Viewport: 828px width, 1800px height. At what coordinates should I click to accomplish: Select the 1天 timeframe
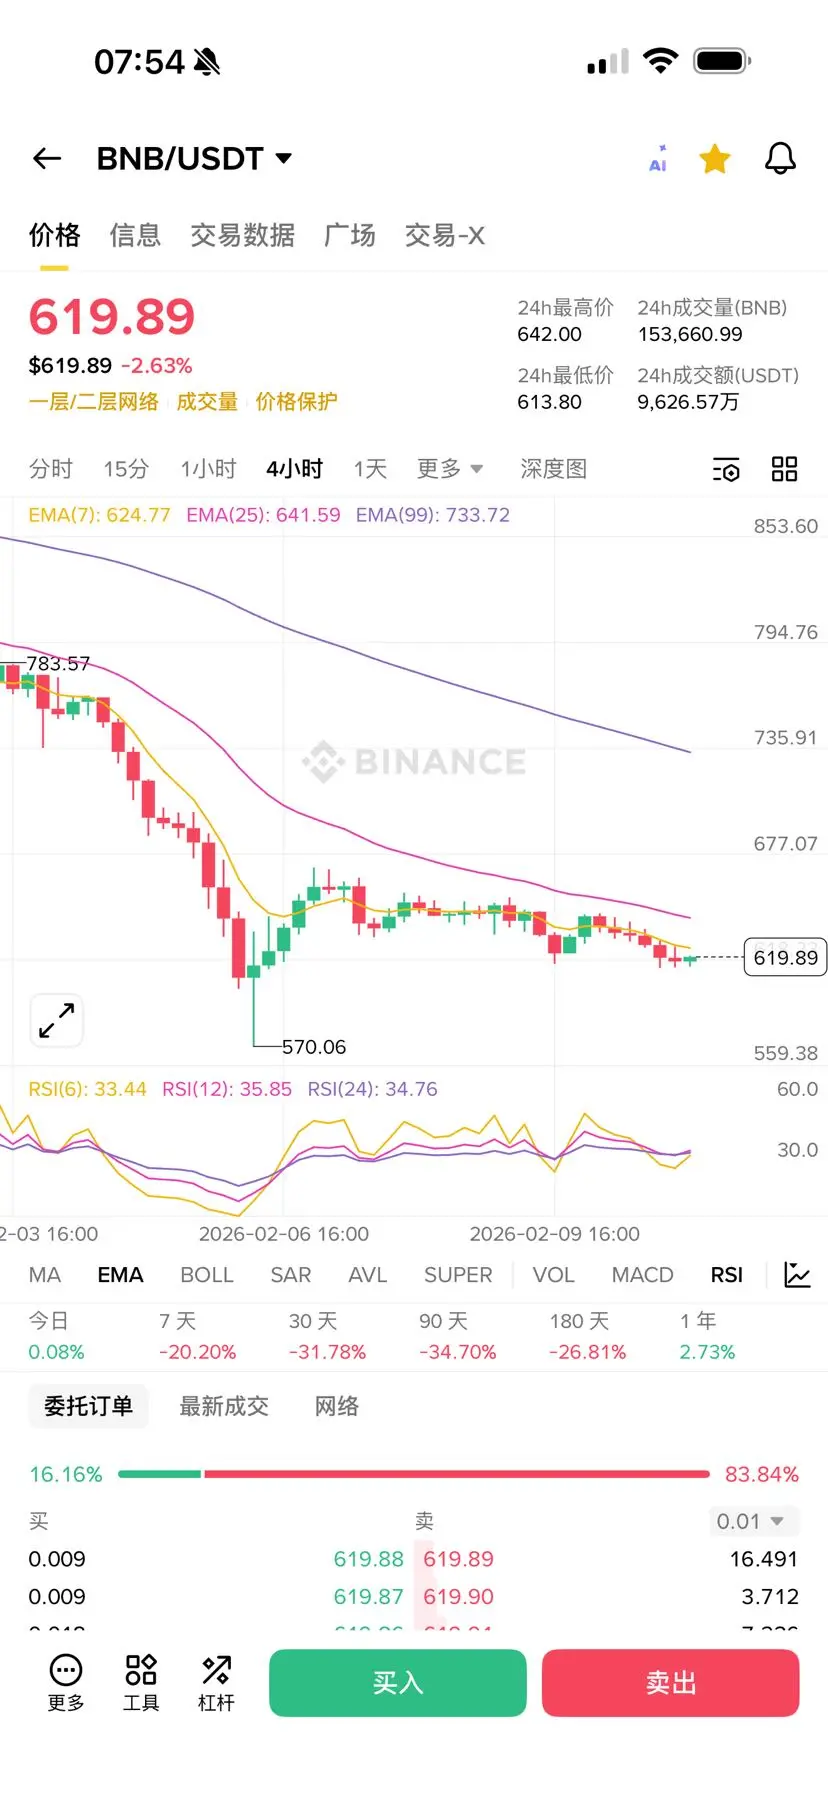click(370, 469)
